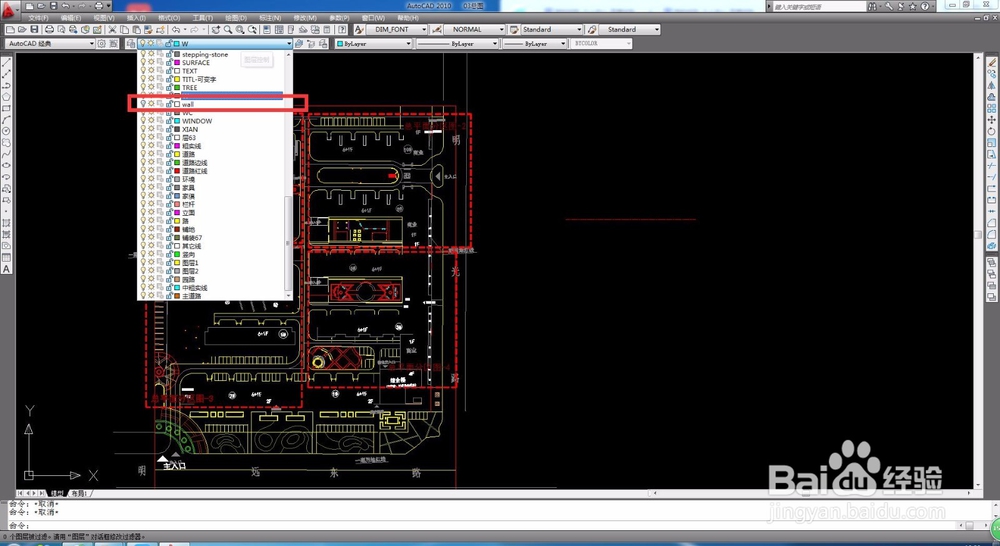Click the Zoom Previous icon
Screen dimensions: 1000x546
253,29
